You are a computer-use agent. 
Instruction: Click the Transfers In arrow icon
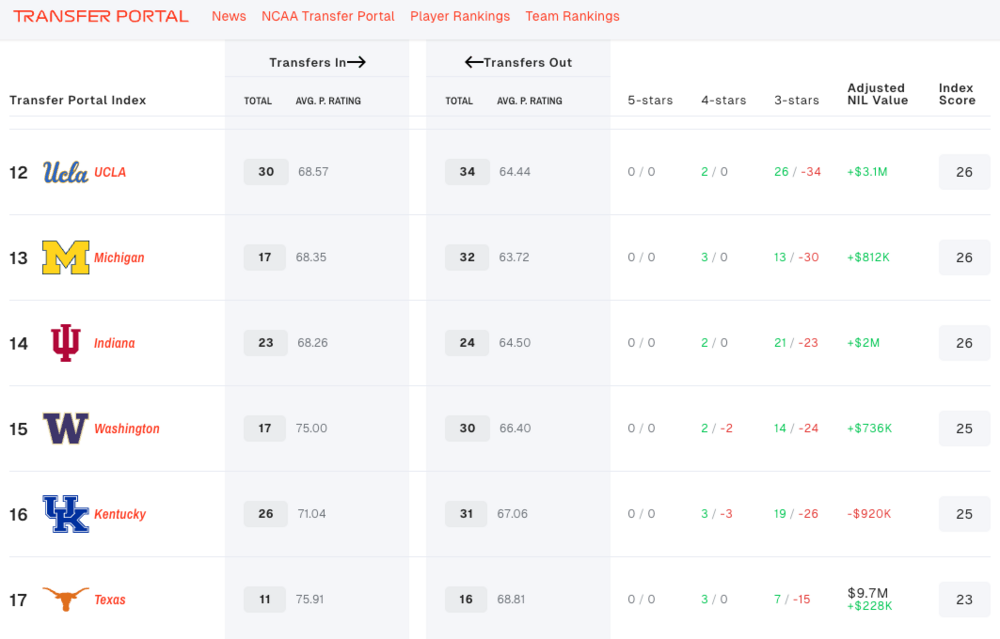(357, 62)
